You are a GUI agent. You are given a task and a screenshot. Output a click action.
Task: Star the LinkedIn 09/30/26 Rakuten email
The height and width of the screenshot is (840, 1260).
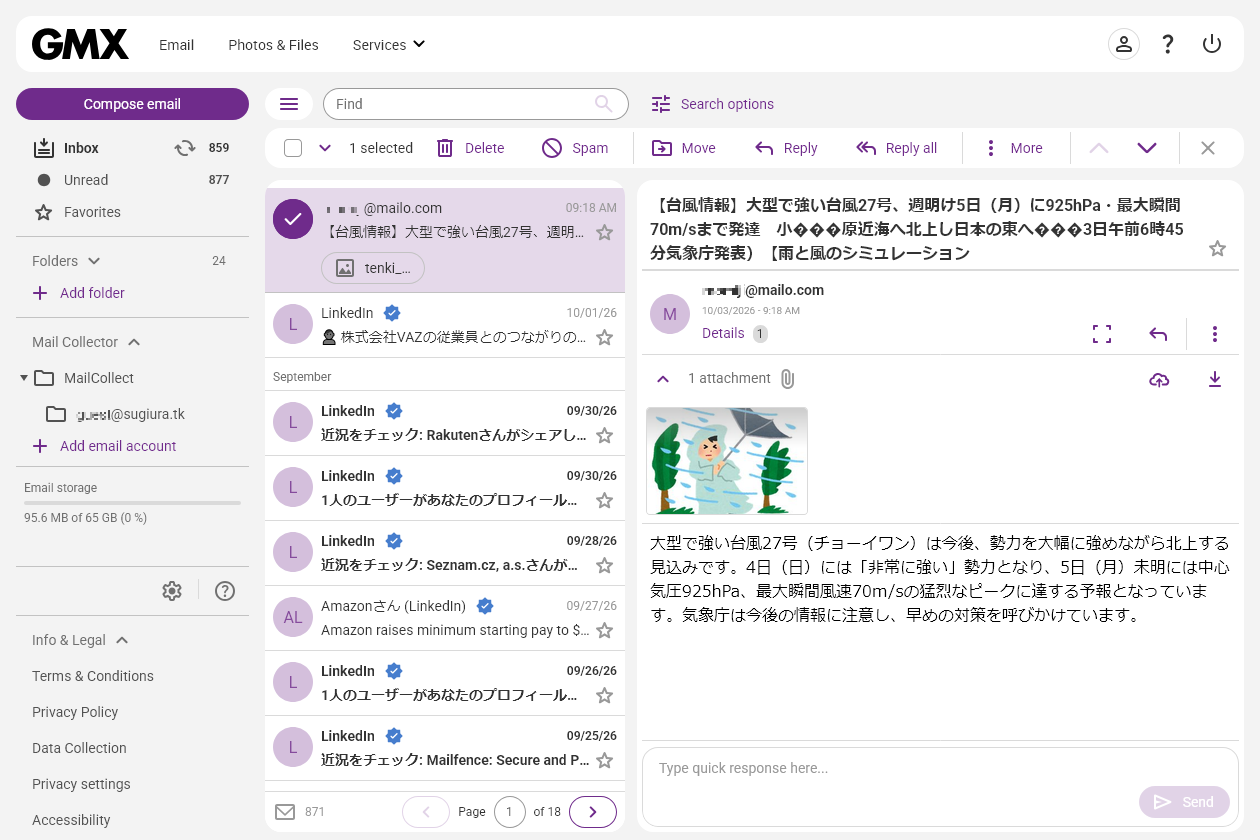pyautogui.click(x=604, y=436)
